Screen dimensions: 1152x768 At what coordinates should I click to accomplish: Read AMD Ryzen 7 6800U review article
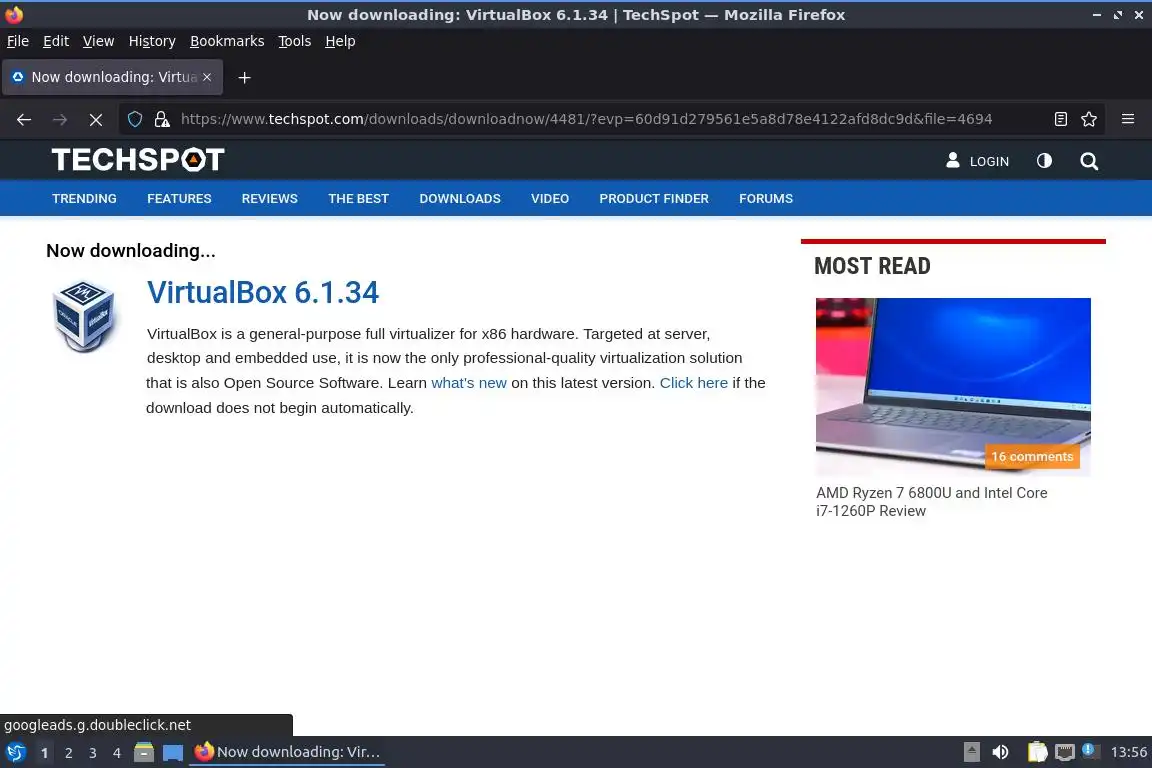click(932, 502)
